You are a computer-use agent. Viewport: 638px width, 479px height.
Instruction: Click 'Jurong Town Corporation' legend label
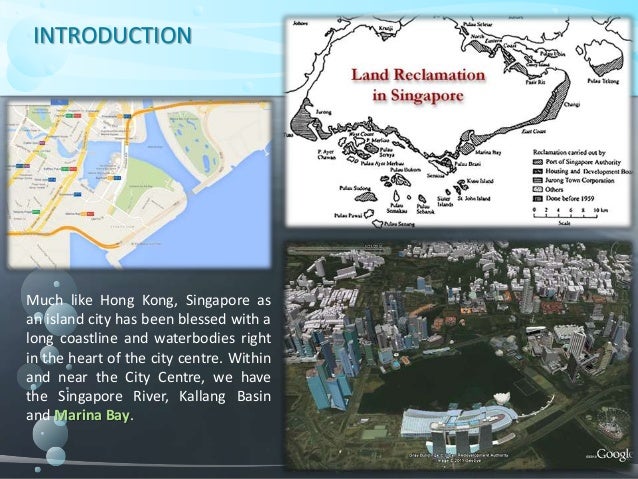[x=579, y=180]
